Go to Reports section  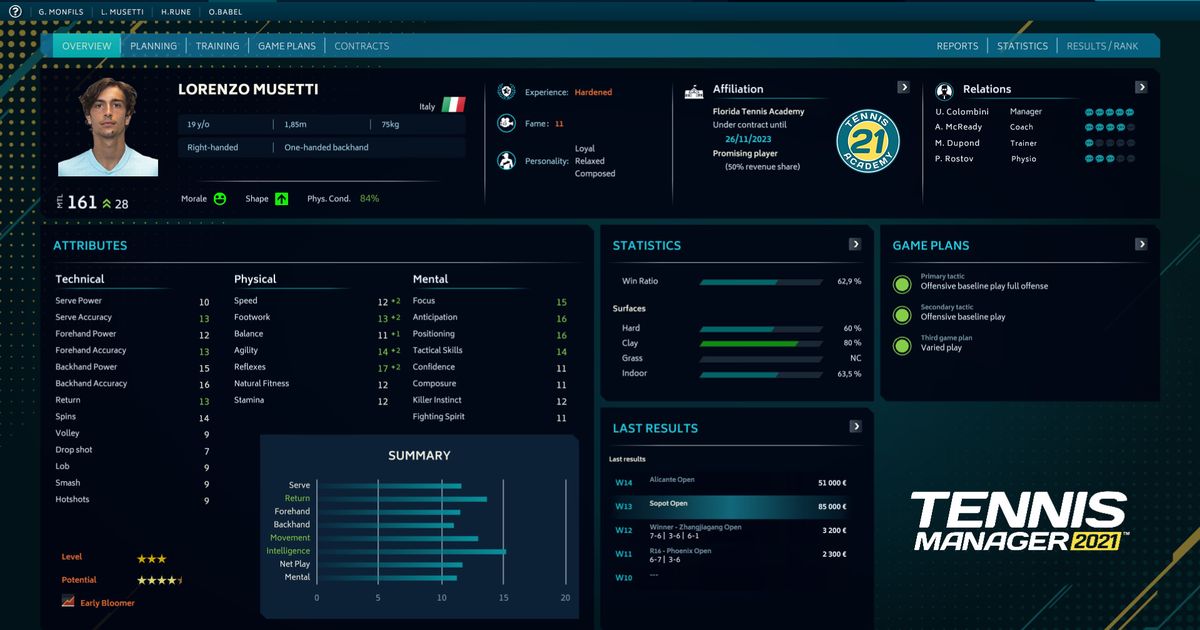(x=957, y=46)
